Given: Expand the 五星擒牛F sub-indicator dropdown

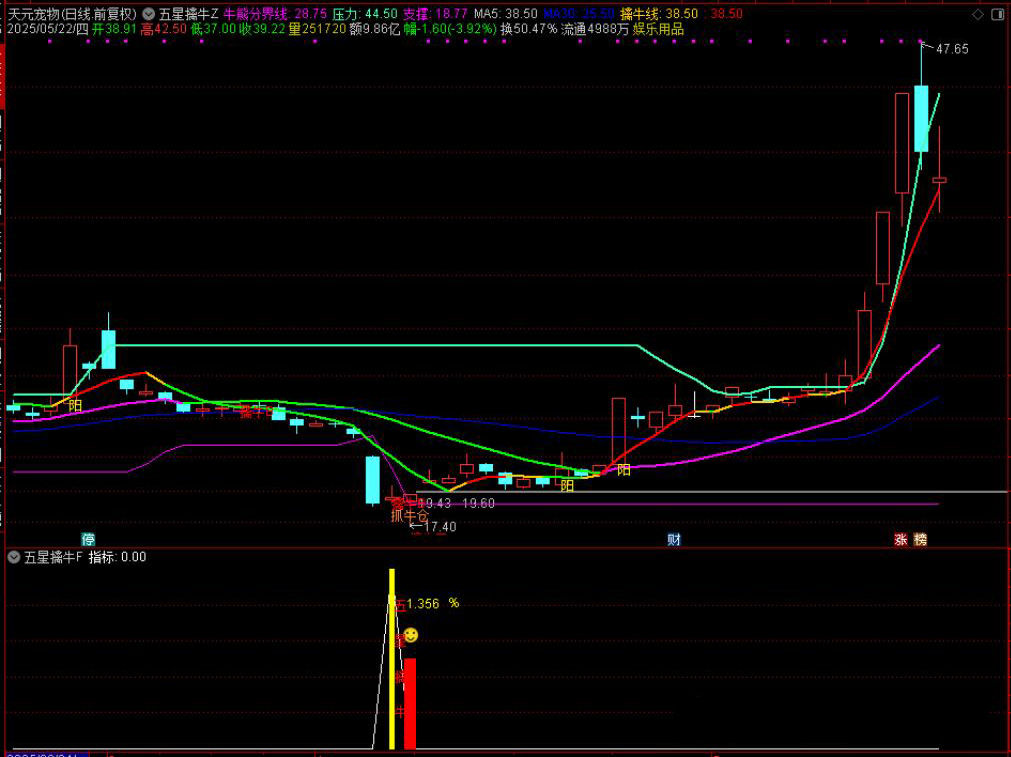Looking at the screenshot, I should (x=14, y=557).
